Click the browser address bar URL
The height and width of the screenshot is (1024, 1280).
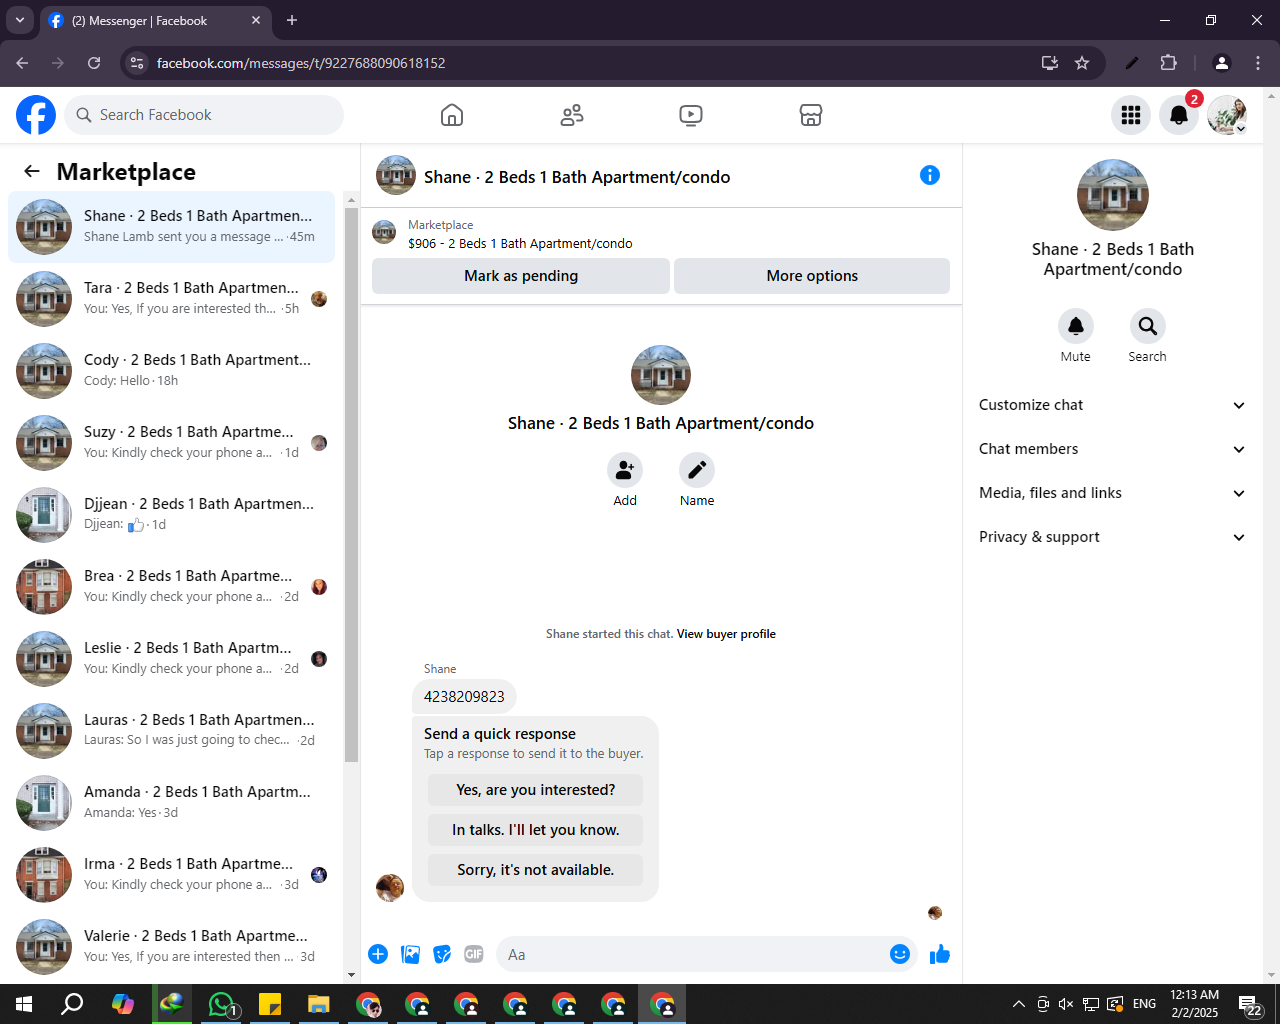pyautogui.click(x=301, y=63)
